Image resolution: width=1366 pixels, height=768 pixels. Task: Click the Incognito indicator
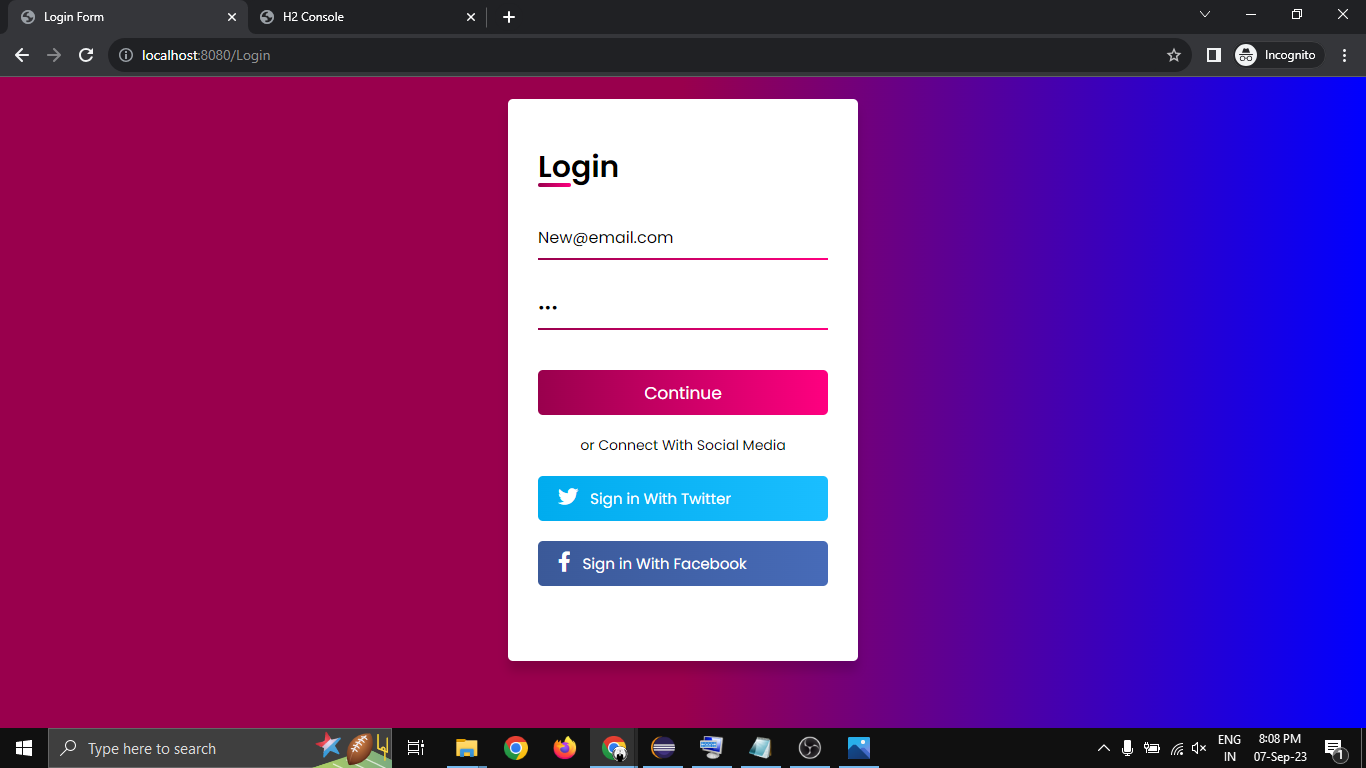(x=1279, y=55)
